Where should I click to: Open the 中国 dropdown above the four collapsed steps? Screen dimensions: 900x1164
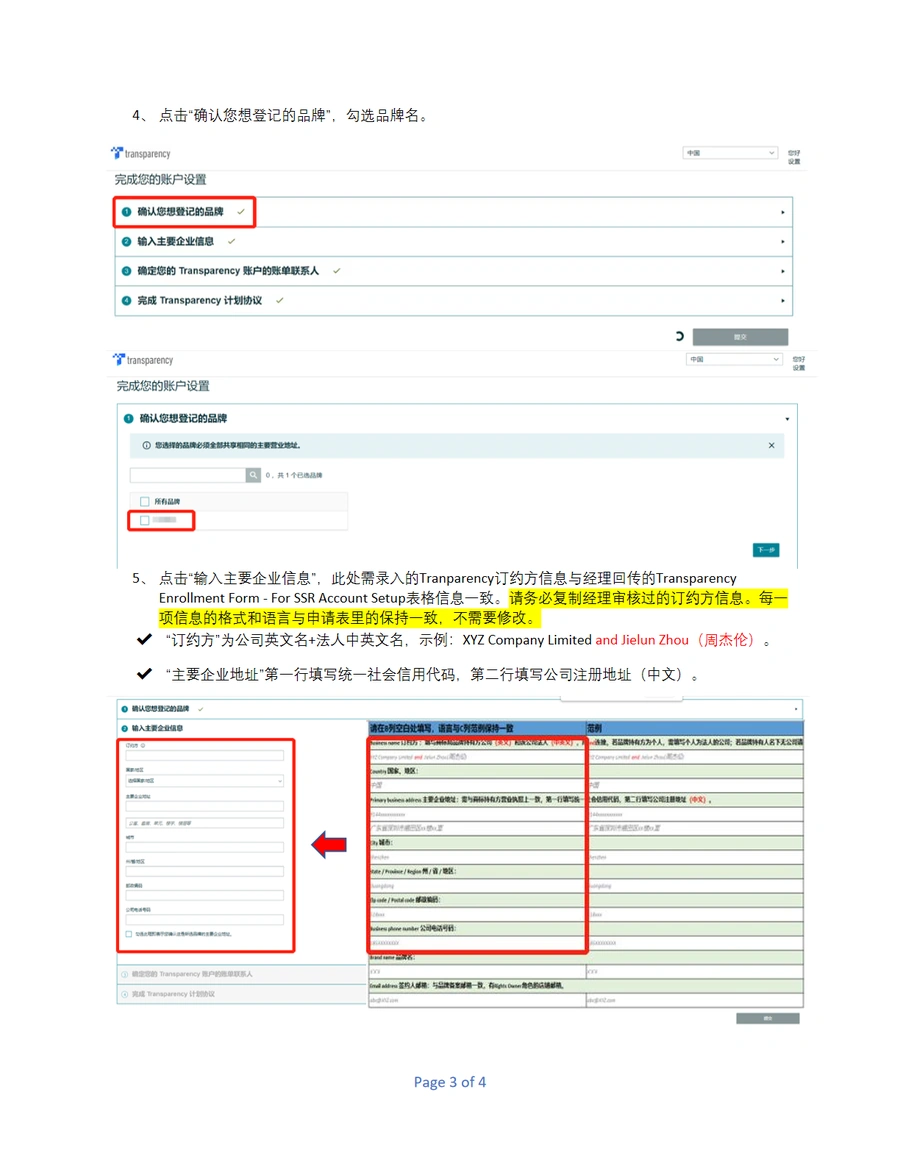[730, 153]
